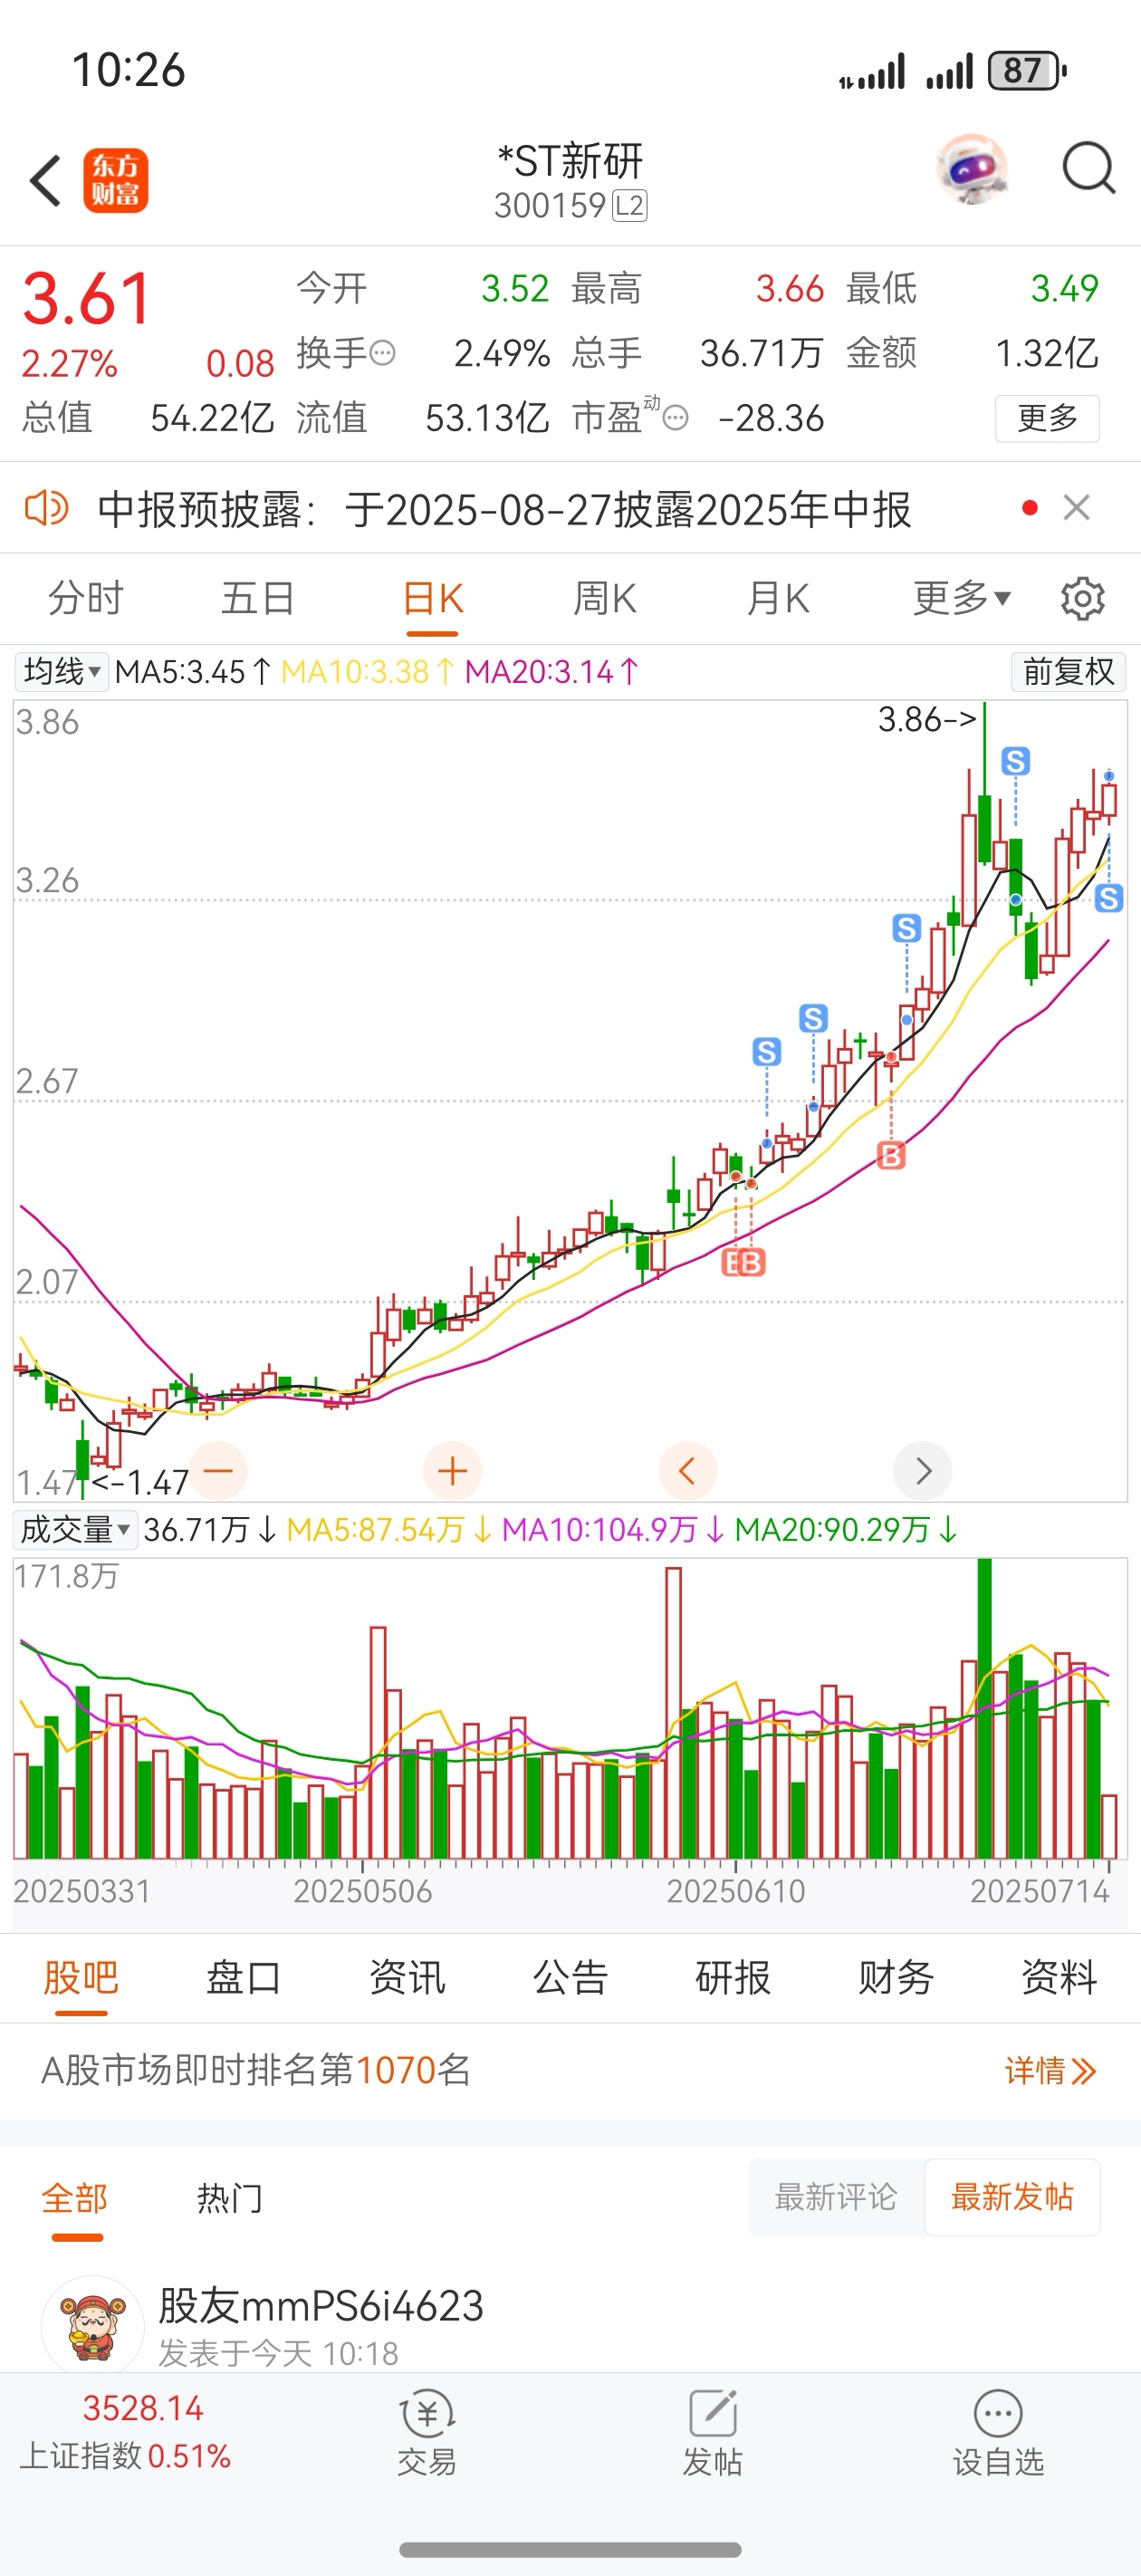The width and height of the screenshot is (1141, 2576).
Task: Open the 股吧 tab
Action: click(81, 1977)
